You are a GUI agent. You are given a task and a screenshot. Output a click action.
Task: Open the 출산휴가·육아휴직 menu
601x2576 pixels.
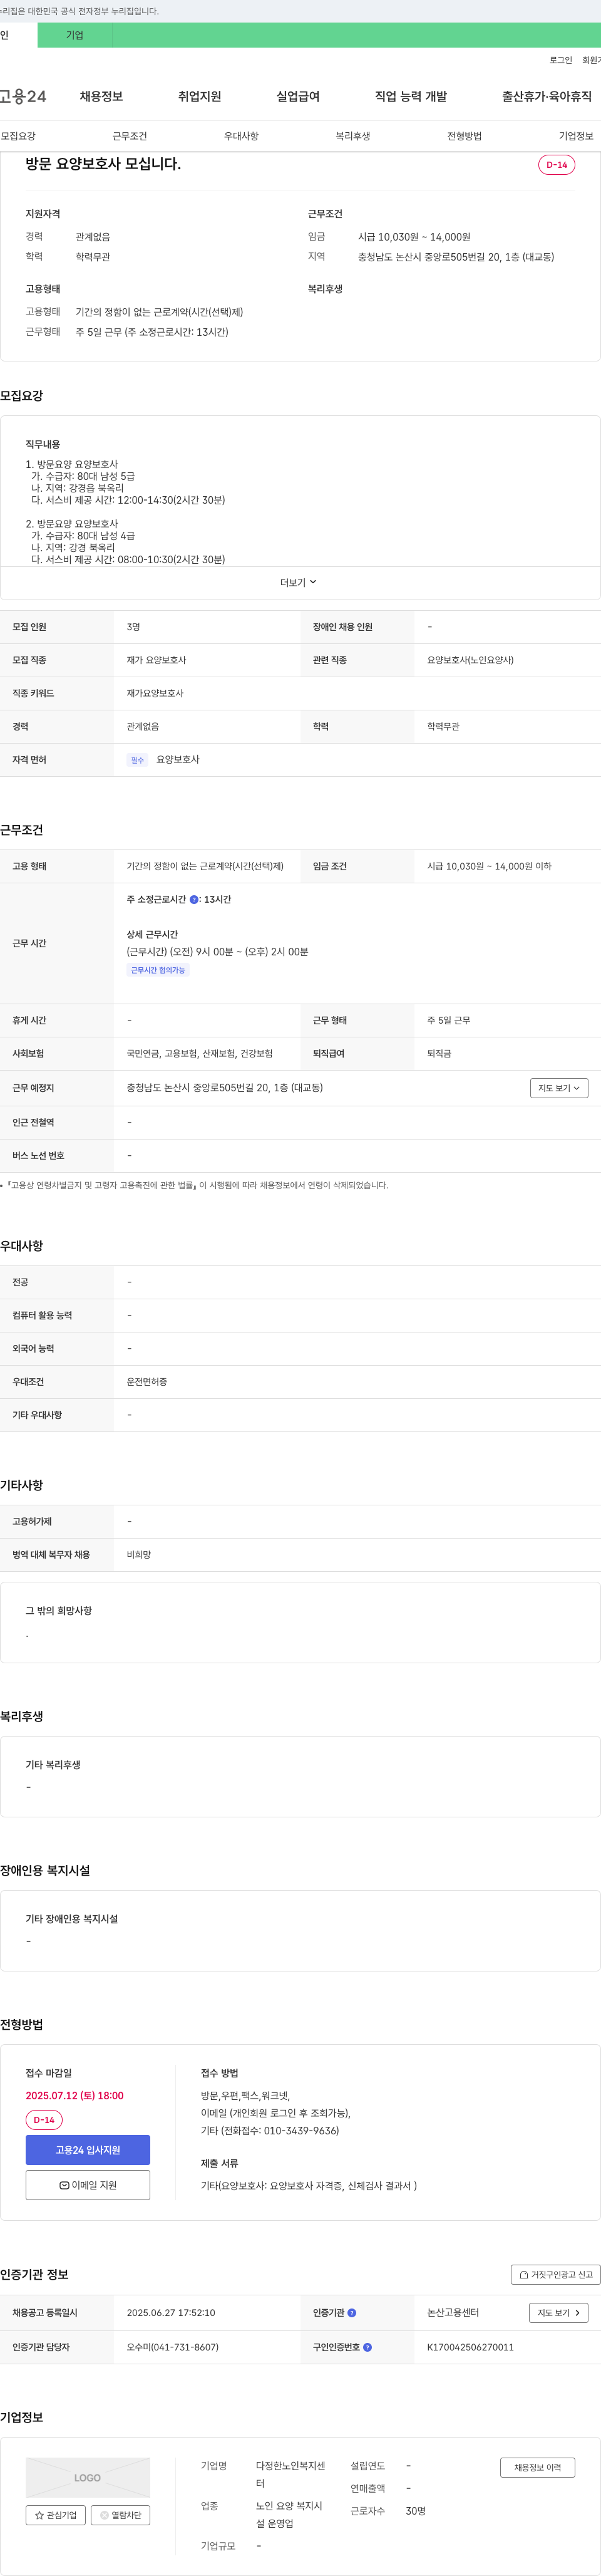click(547, 96)
